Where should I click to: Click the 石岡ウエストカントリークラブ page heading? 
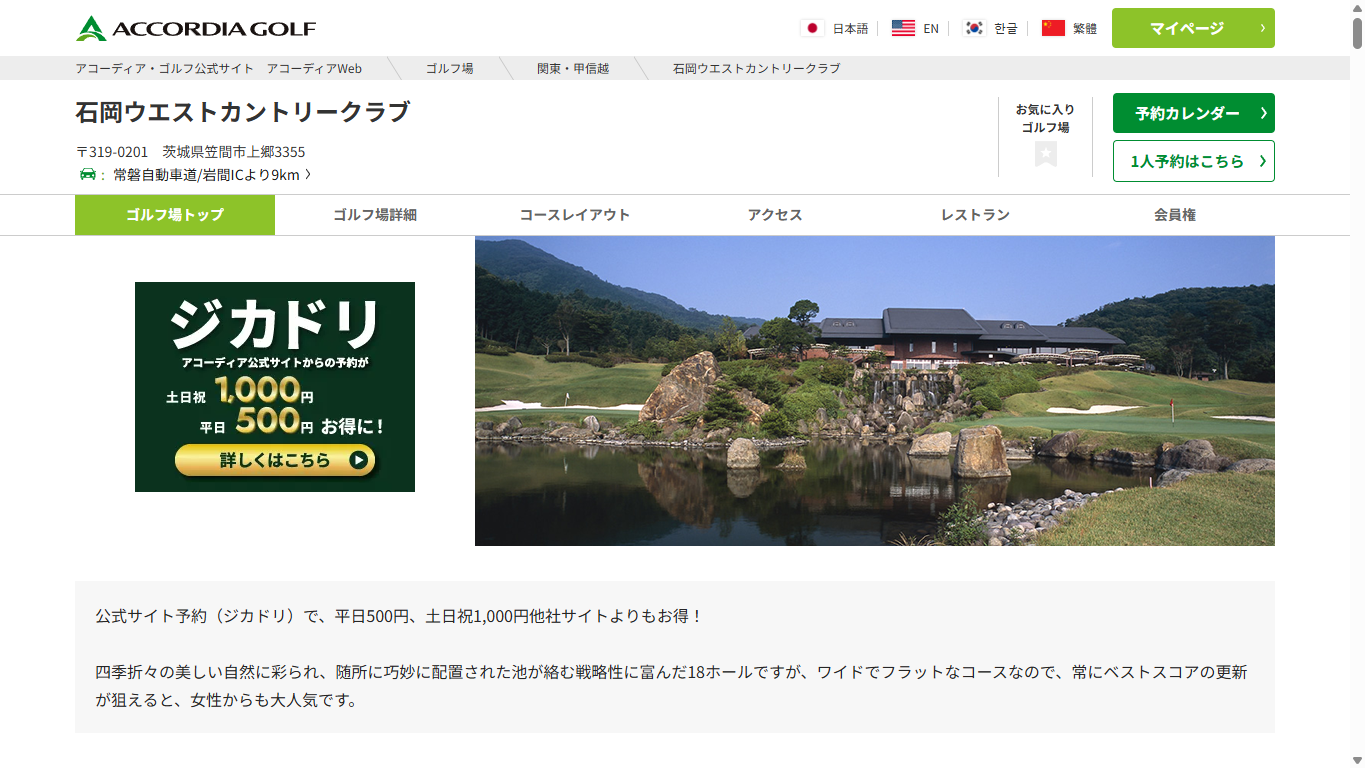click(x=243, y=112)
